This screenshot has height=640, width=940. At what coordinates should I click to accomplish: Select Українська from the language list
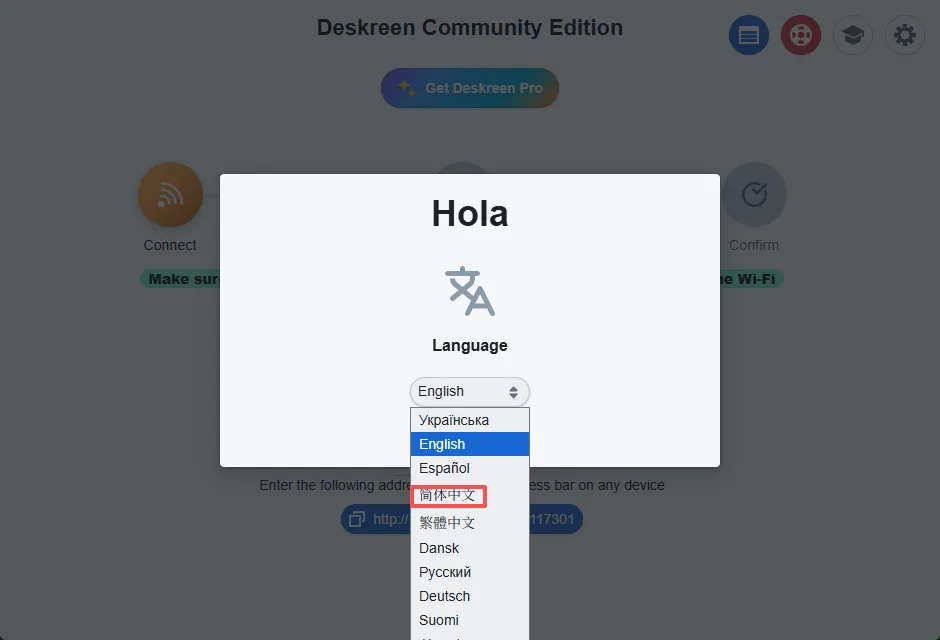469,420
